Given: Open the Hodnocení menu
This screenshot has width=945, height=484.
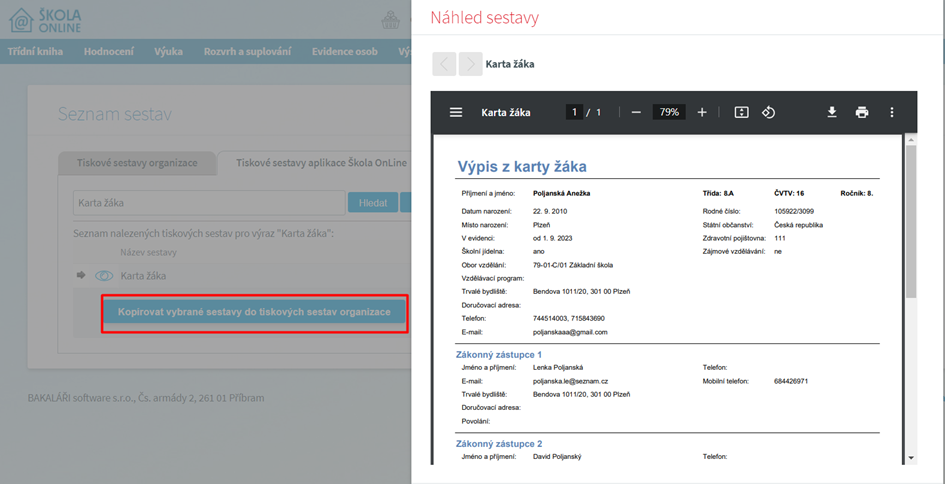Looking at the screenshot, I should 109,52.
